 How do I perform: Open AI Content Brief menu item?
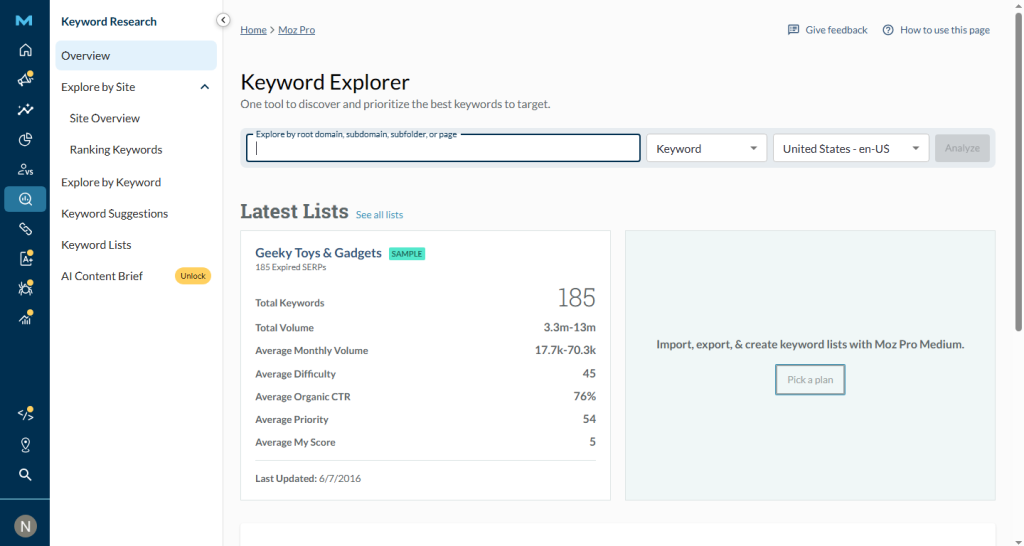102,276
